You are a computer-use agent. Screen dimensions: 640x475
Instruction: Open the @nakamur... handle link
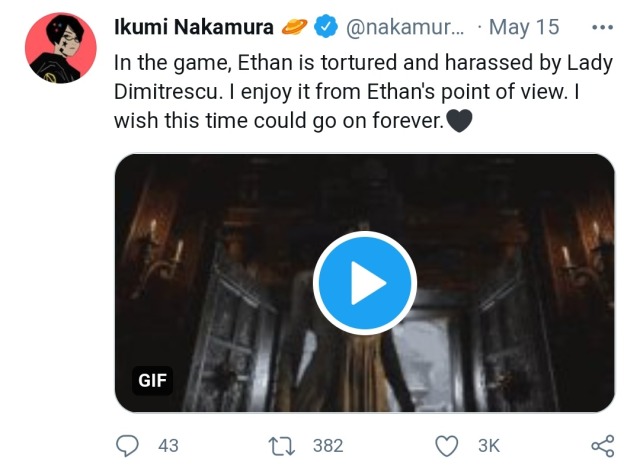(x=406, y=26)
